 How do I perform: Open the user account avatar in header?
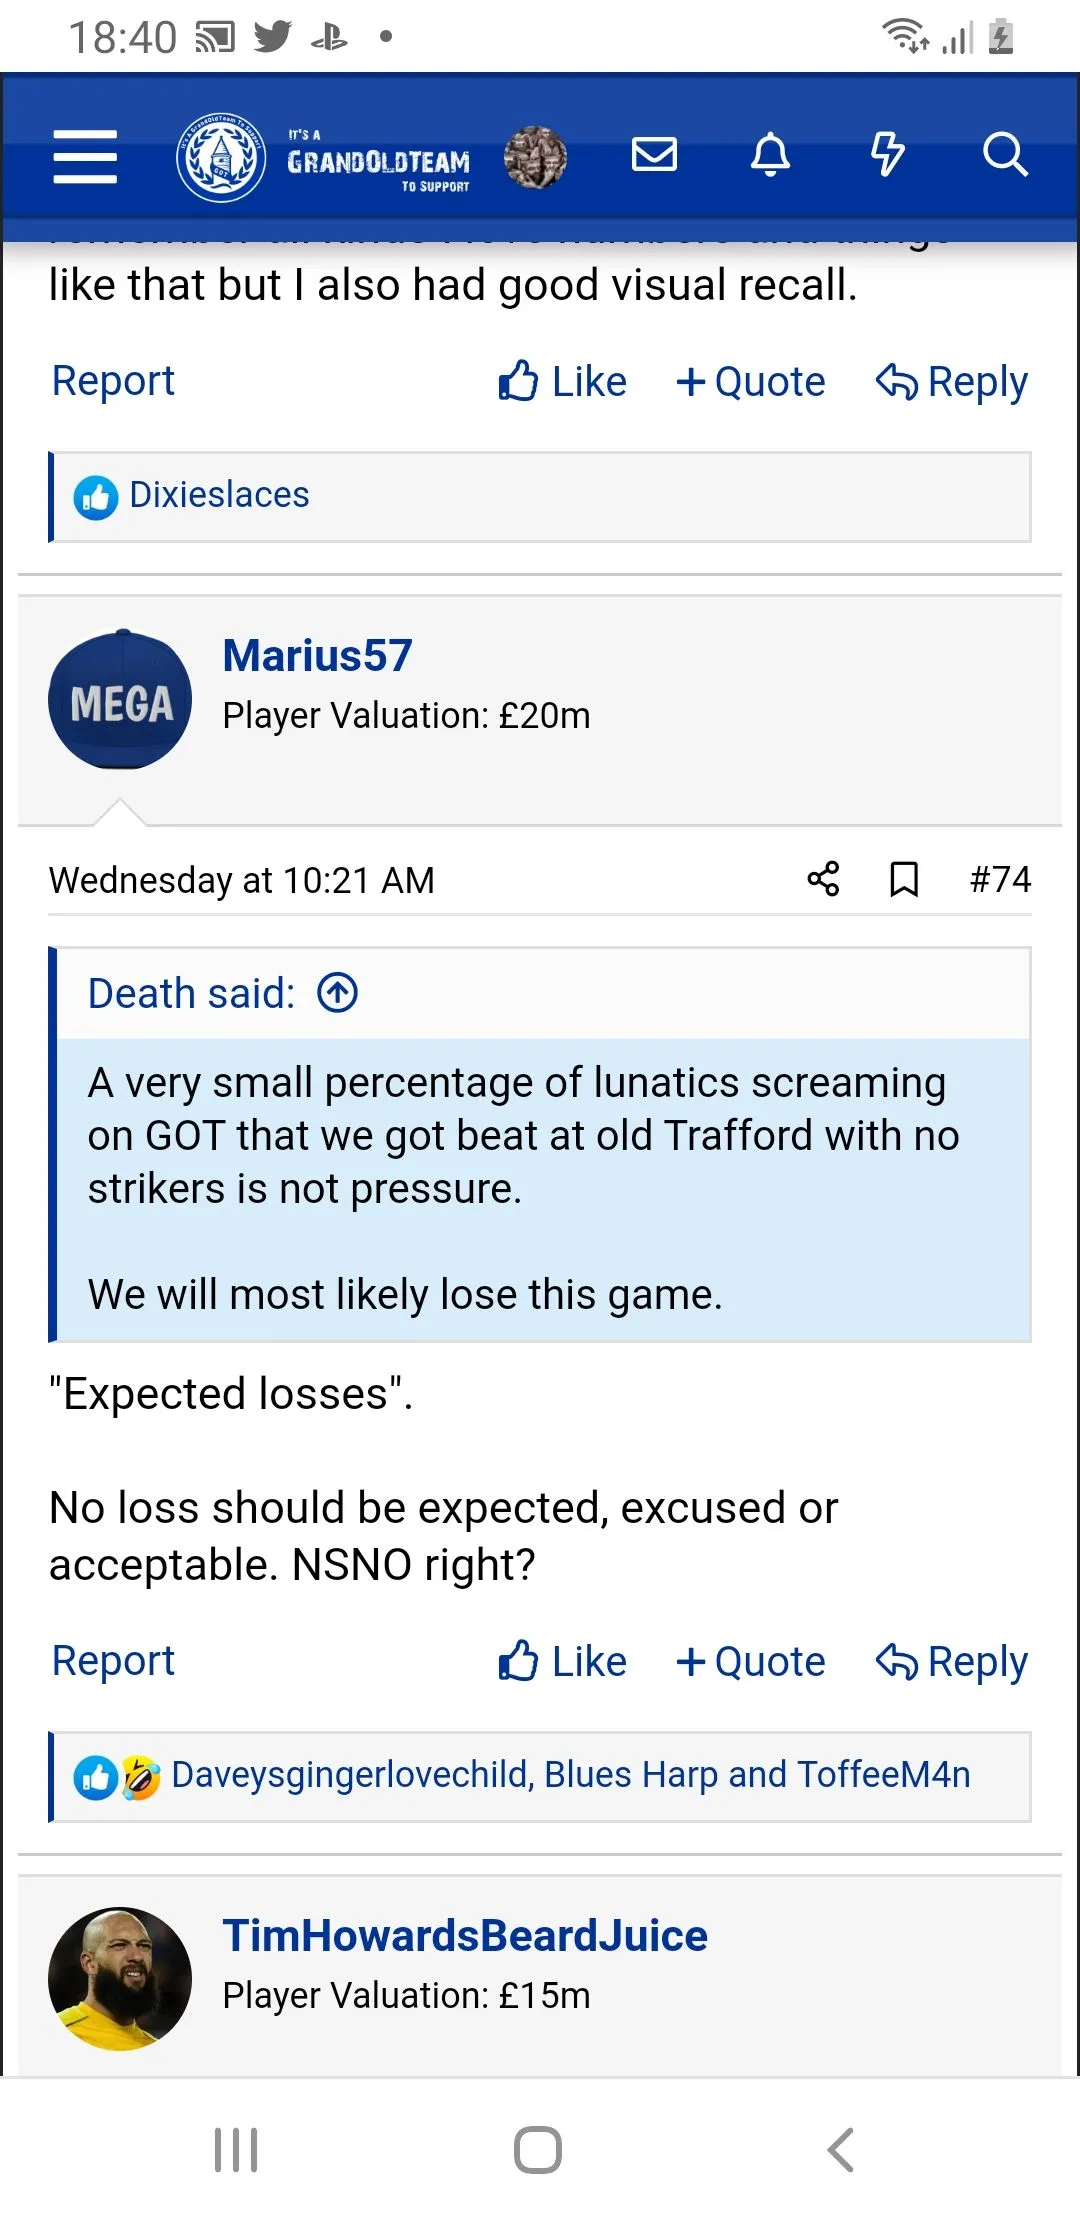(535, 157)
